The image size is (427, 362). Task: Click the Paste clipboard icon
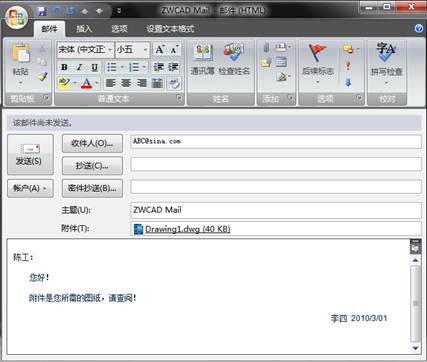coord(21,53)
